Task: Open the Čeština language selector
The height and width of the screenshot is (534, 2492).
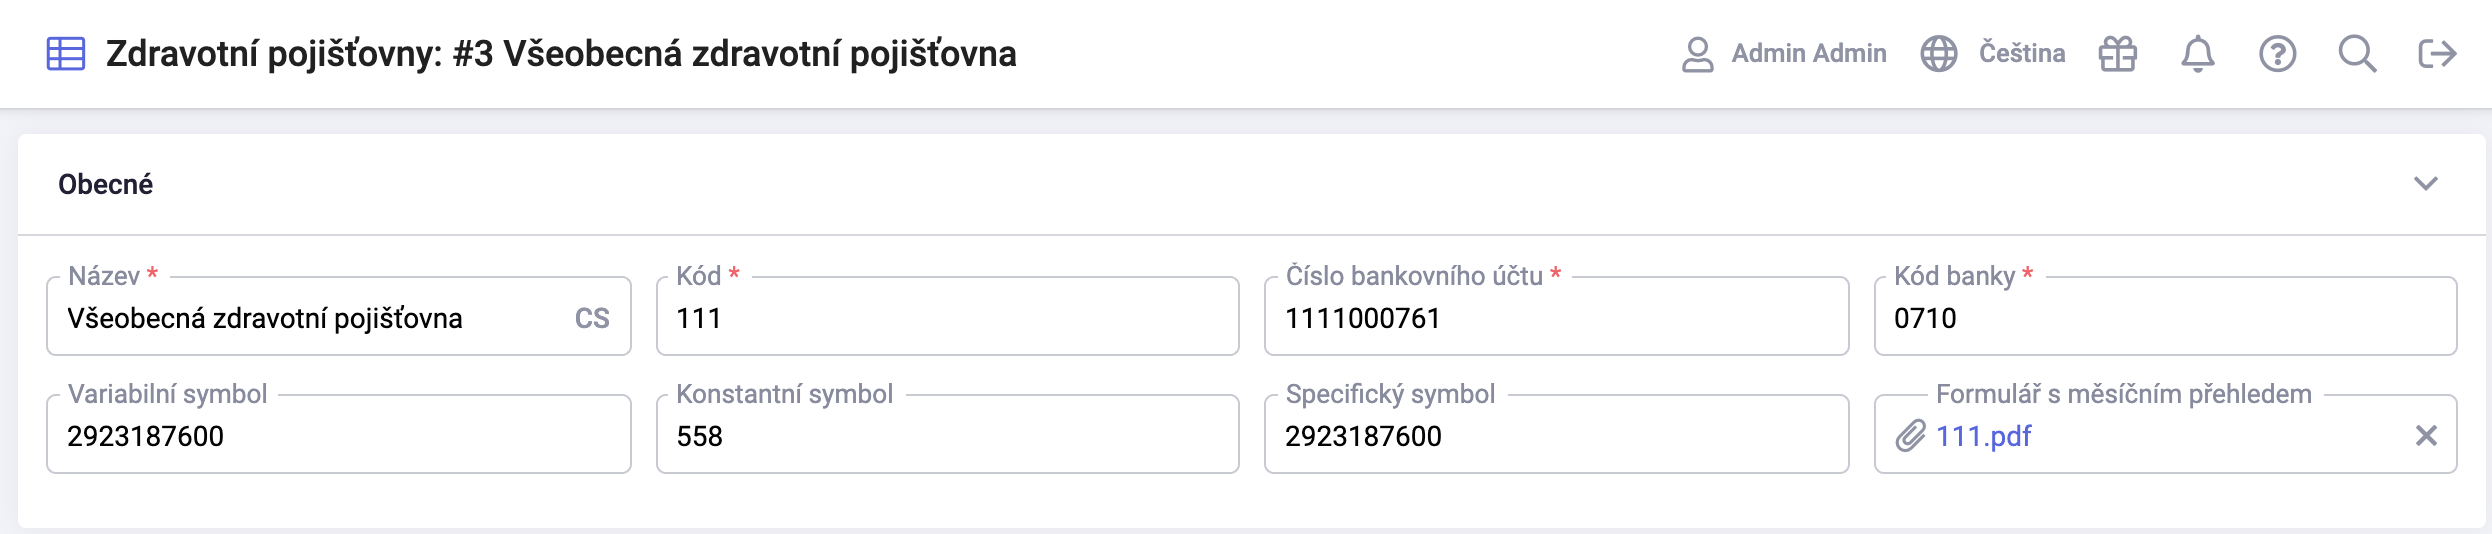Action: pyautogui.click(x=2022, y=54)
